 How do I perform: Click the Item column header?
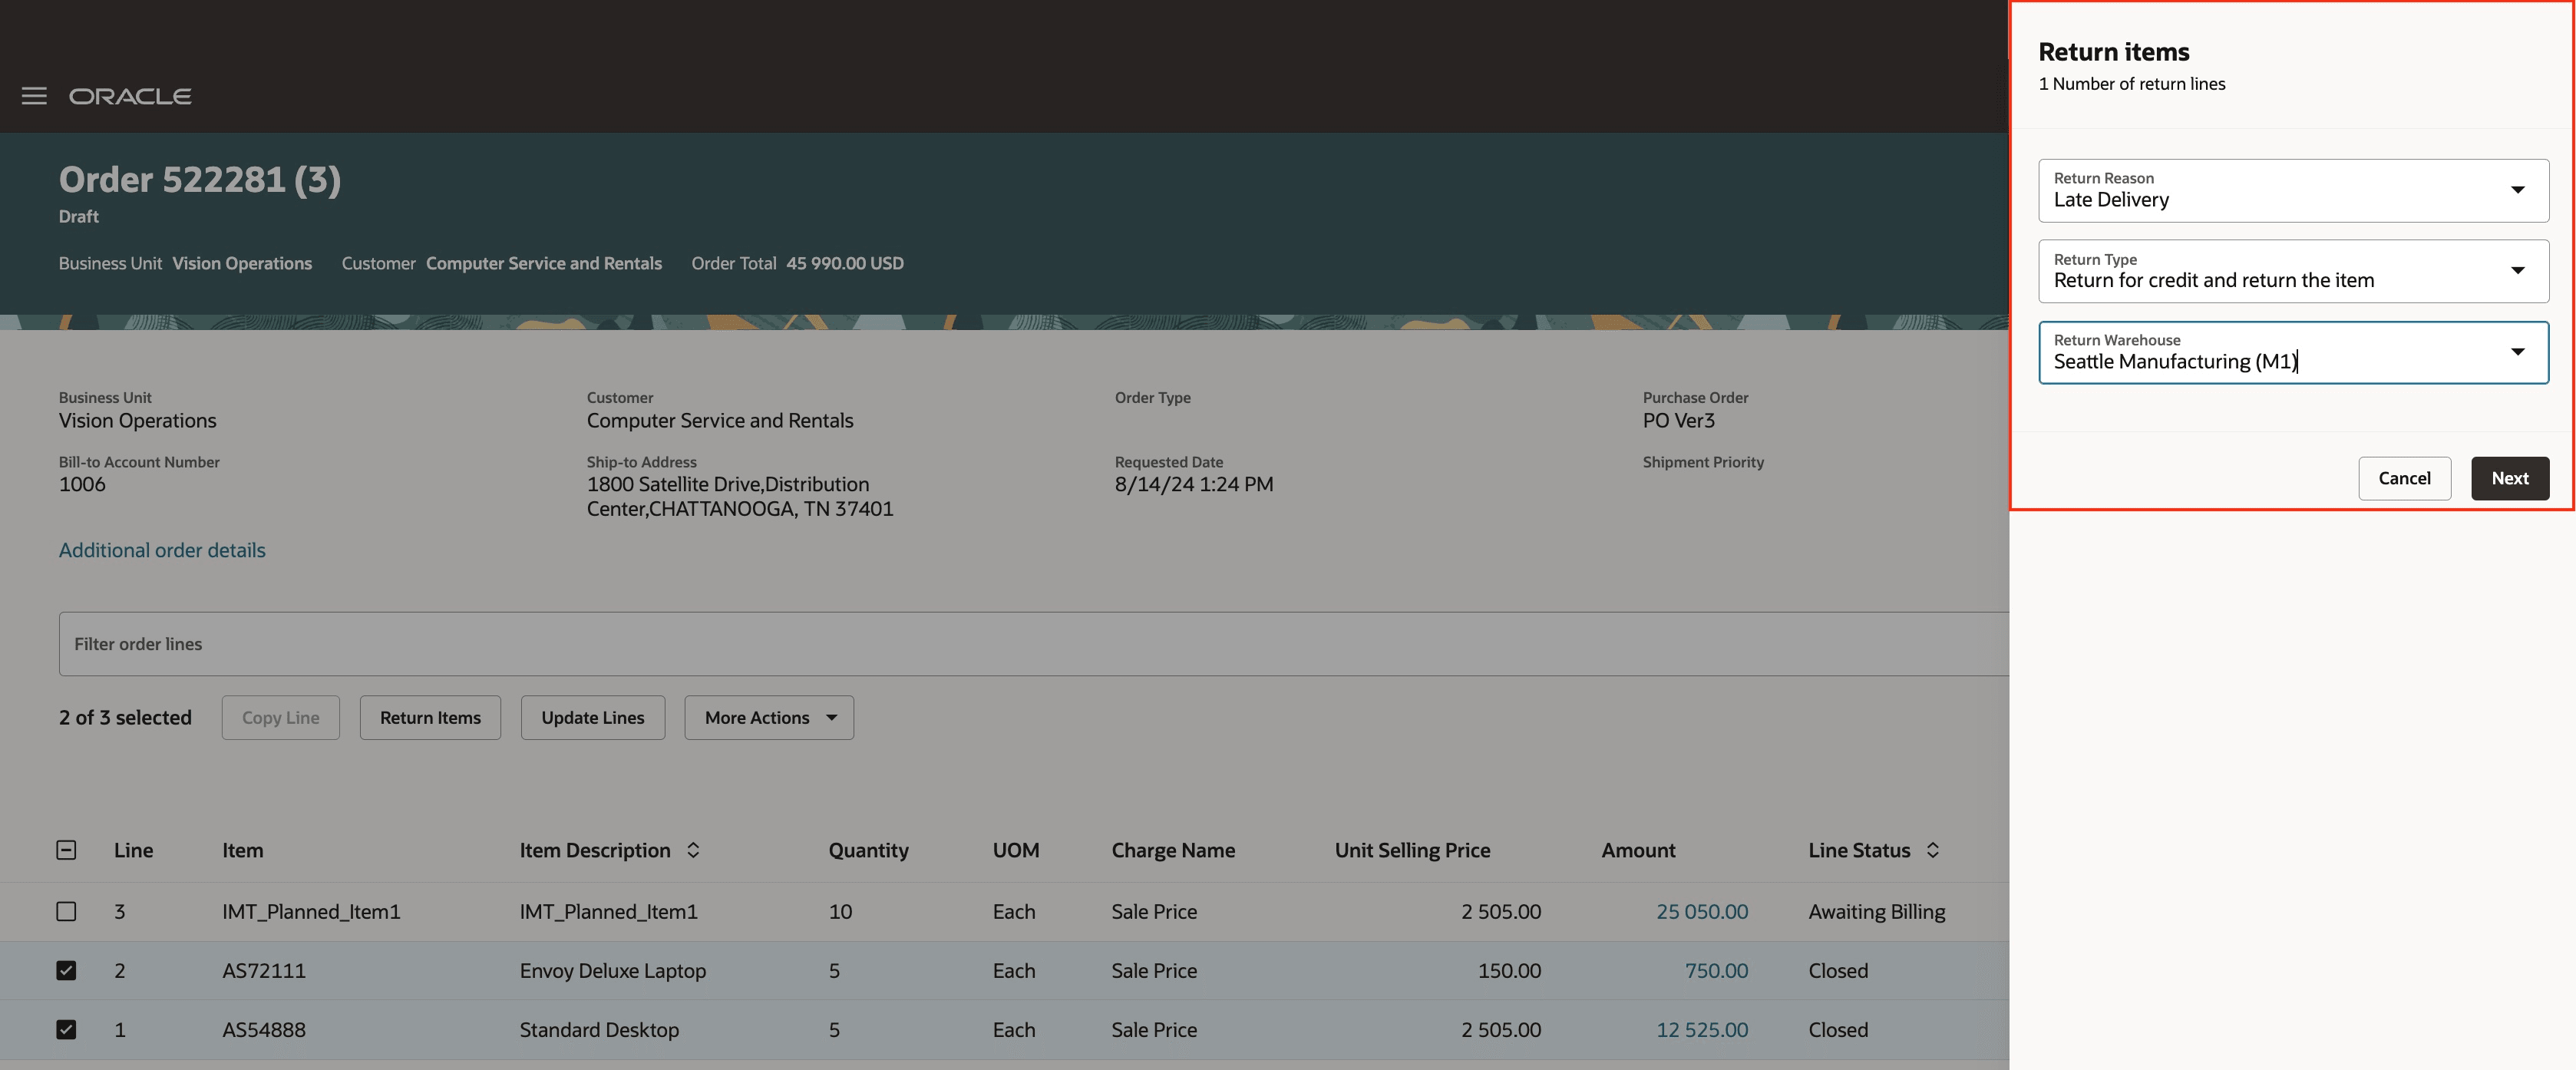[x=243, y=850]
